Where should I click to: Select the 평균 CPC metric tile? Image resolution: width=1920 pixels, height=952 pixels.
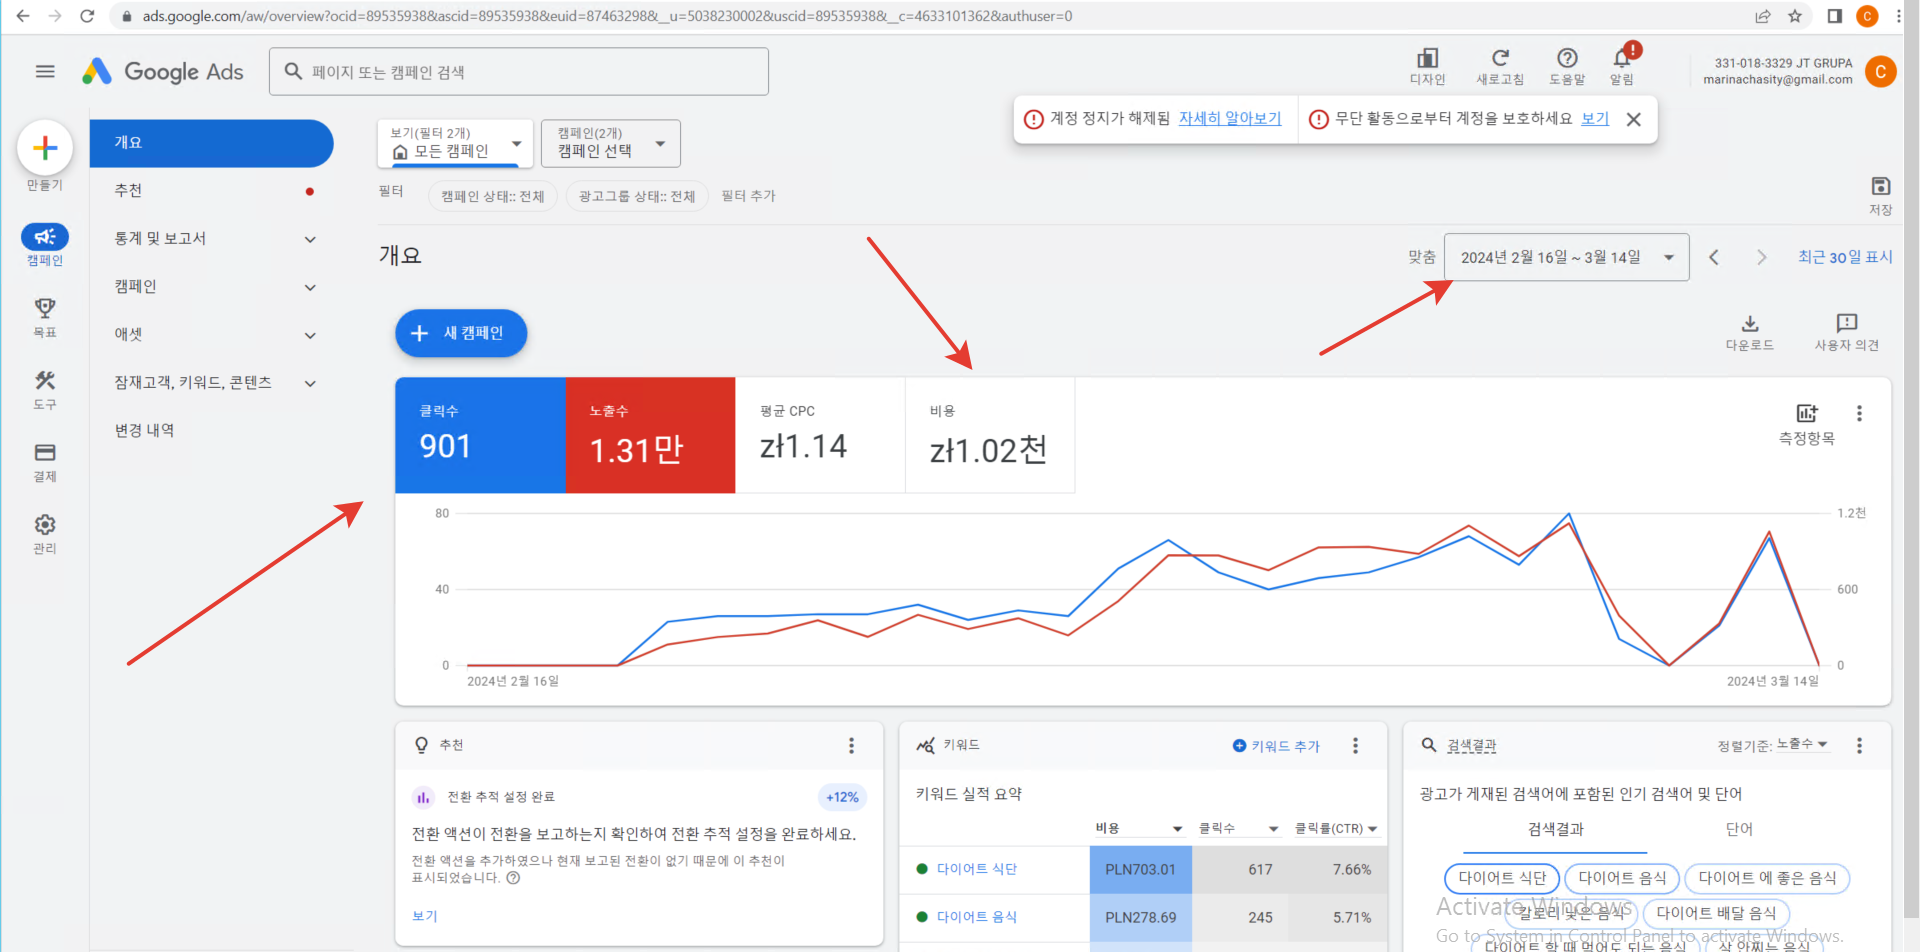[820, 435]
